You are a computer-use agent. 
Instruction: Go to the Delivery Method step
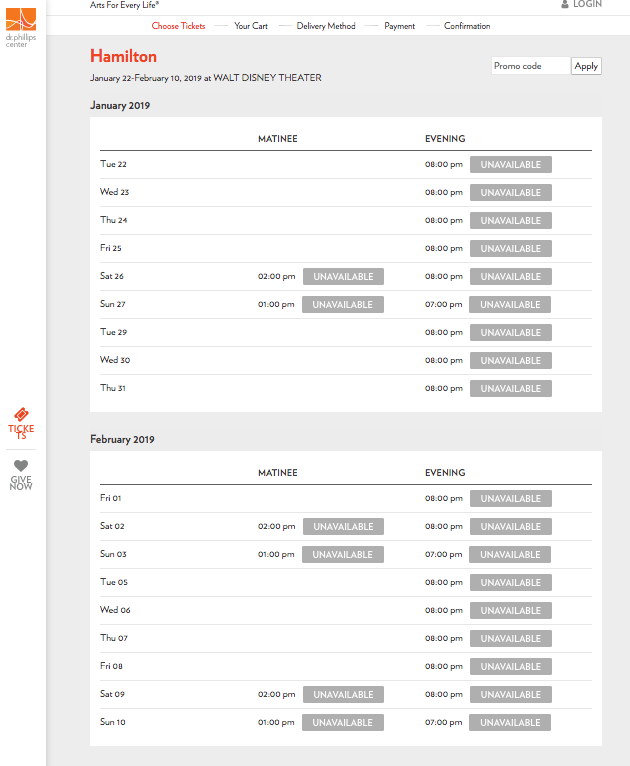326,26
